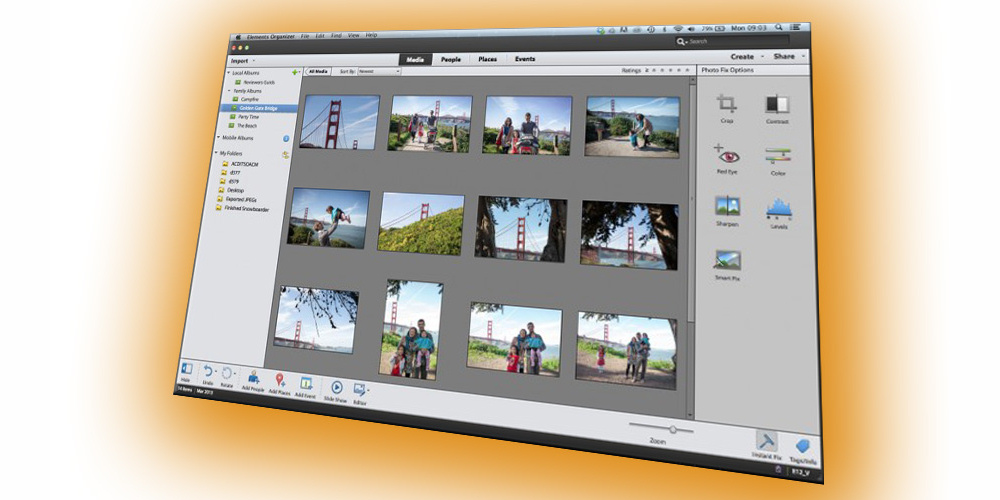Open the Sort By dropdown
The image size is (1000, 500).
point(379,72)
